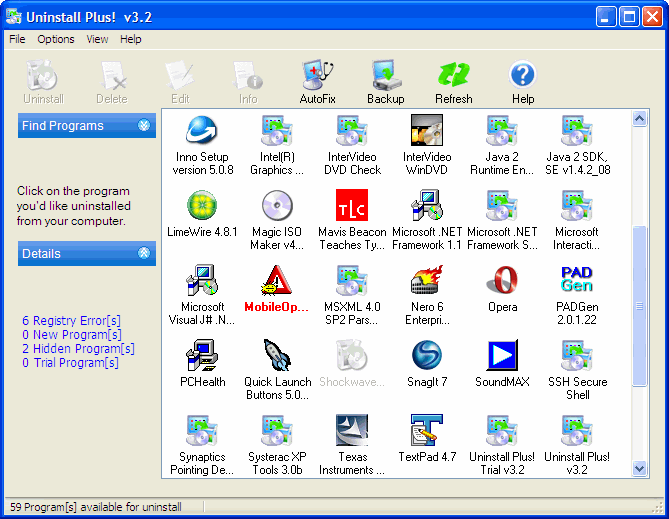Open the View menu
The height and width of the screenshot is (519, 669).
[x=97, y=39]
